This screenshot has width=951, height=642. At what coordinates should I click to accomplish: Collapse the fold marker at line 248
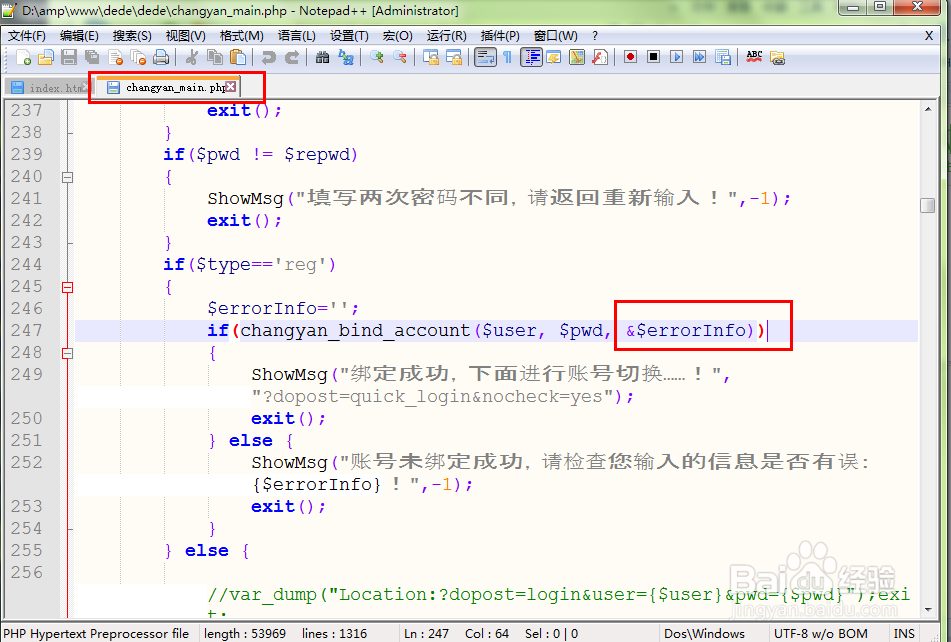click(67, 353)
